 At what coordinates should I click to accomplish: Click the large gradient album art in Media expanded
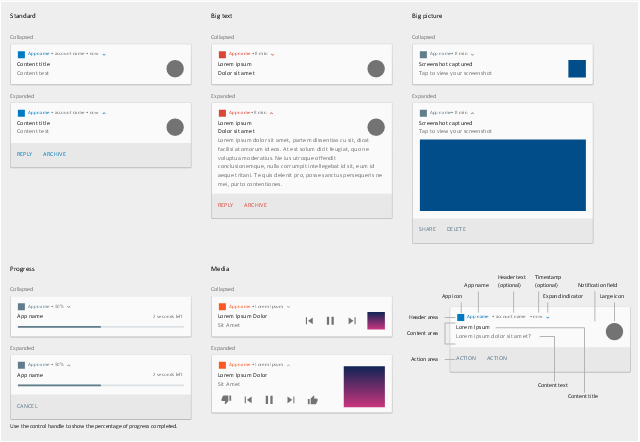coord(364,386)
